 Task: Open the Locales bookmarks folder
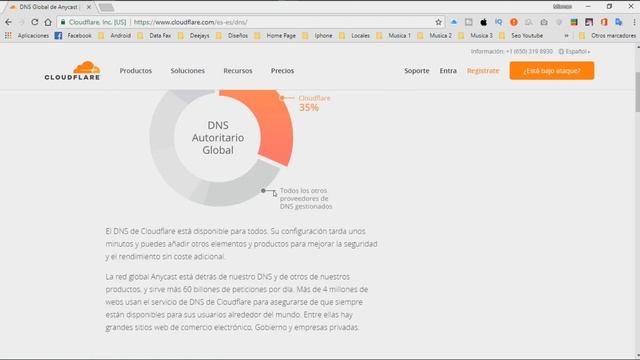[355, 36]
